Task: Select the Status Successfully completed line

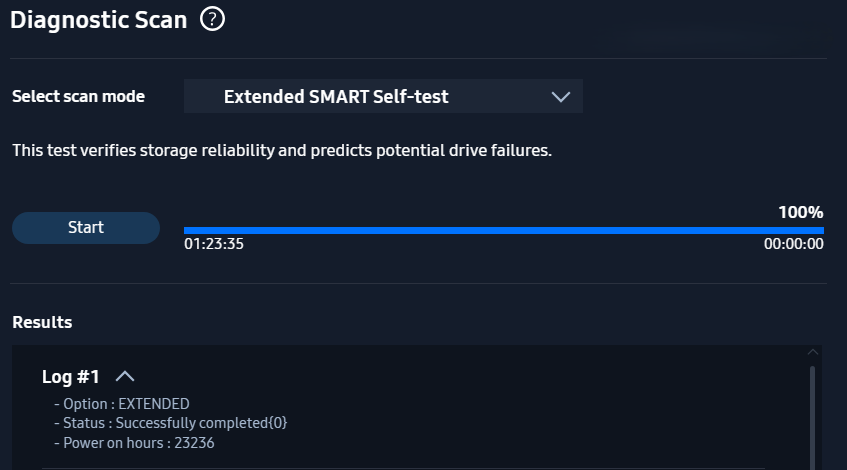Action: [x=171, y=423]
